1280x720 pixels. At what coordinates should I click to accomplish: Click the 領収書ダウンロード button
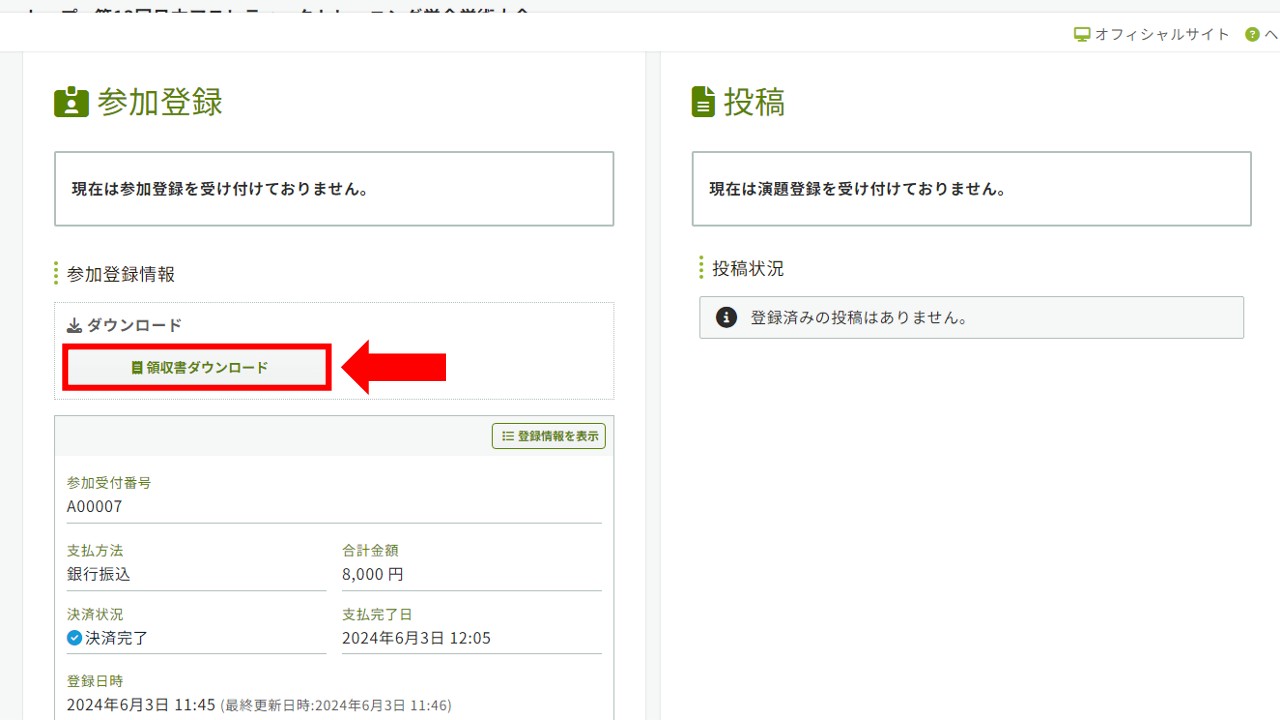click(197, 368)
